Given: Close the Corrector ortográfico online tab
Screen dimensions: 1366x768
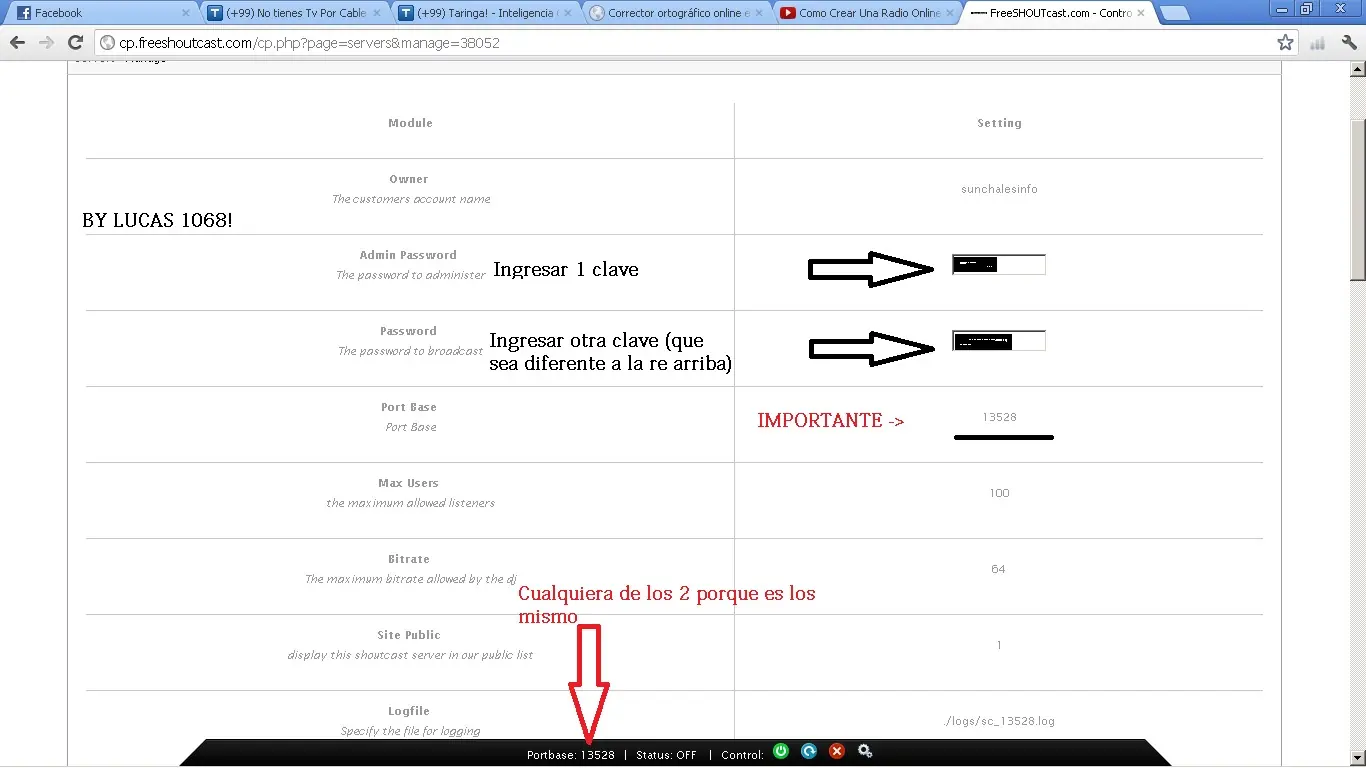Looking at the screenshot, I should pyautogui.click(x=759, y=13).
